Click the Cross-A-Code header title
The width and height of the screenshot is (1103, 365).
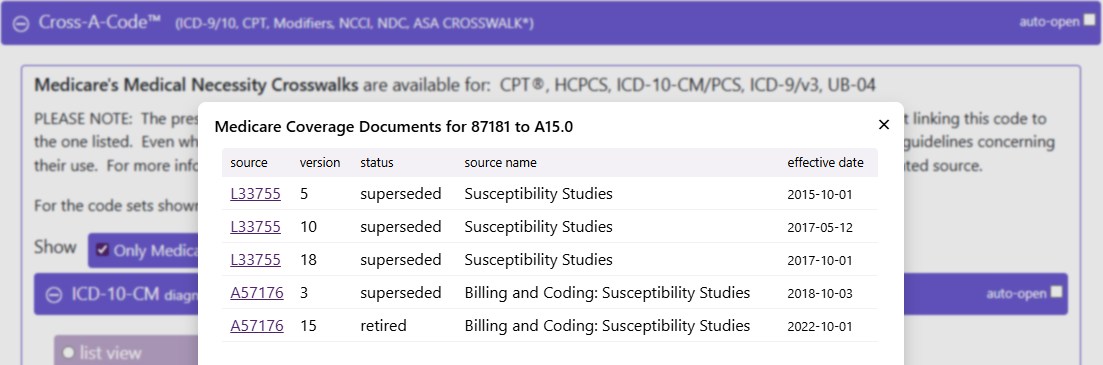pos(100,23)
